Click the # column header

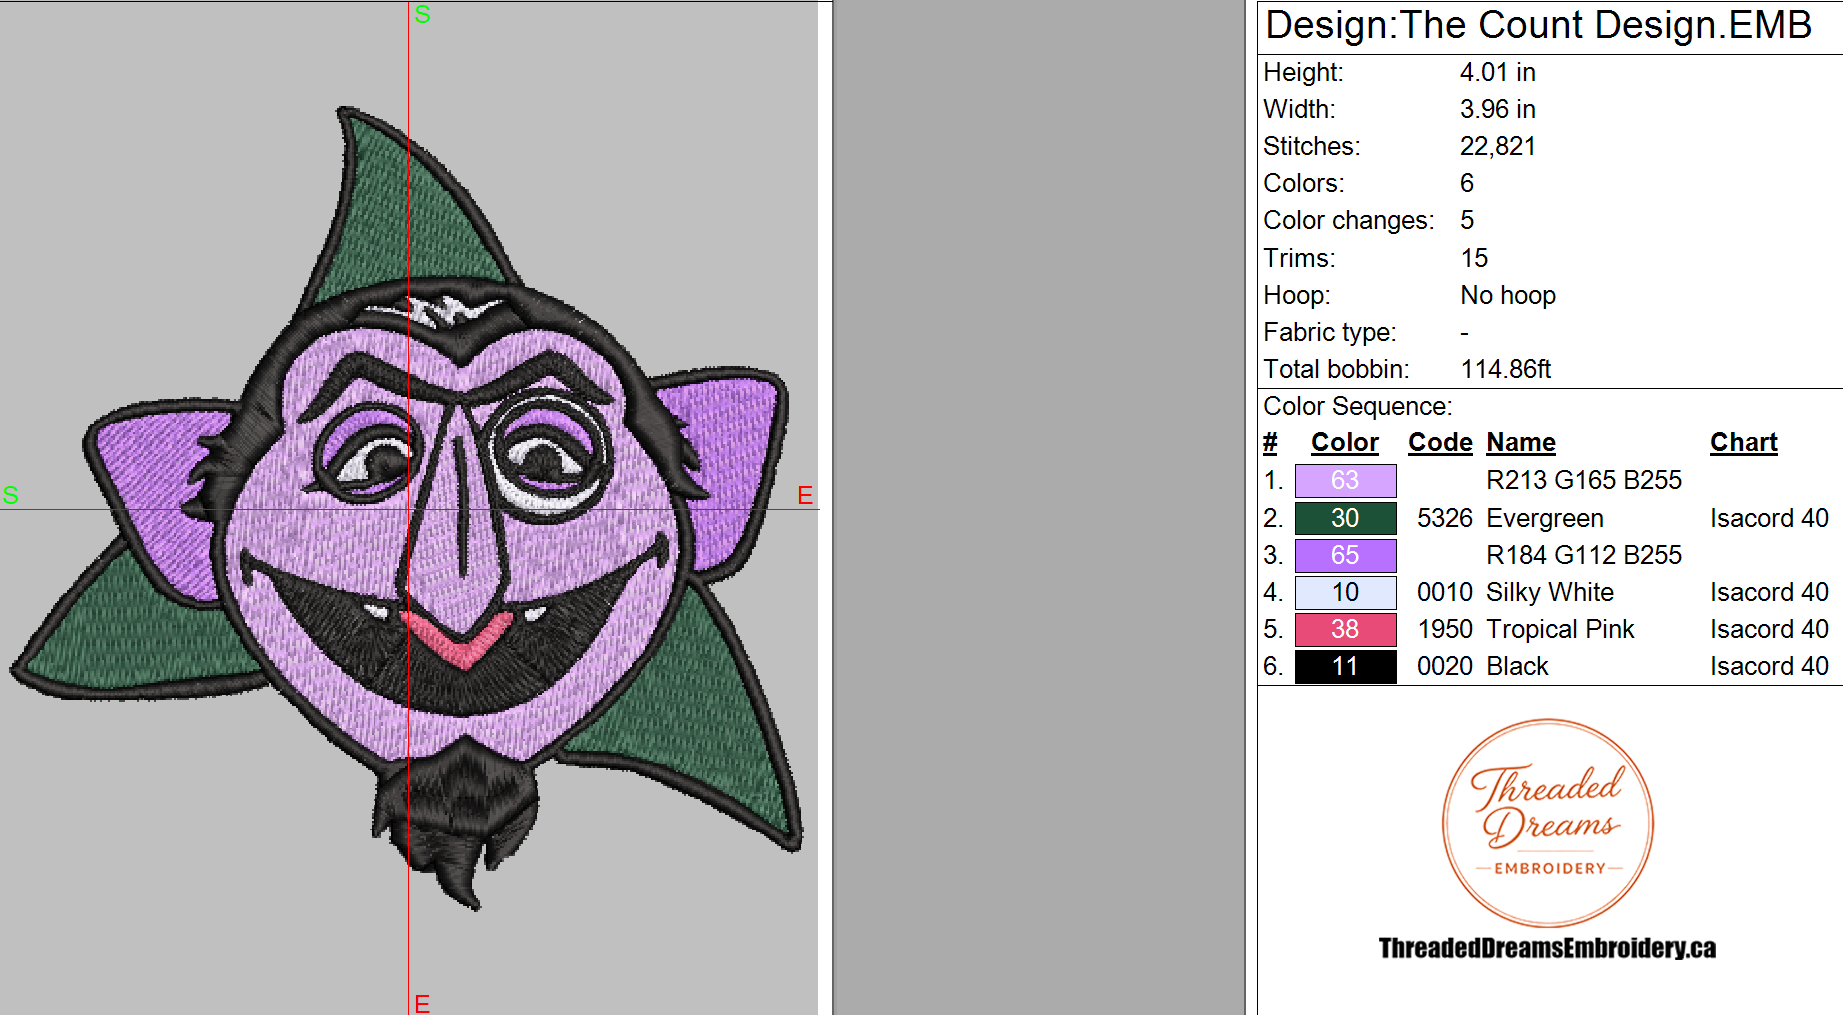(1270, 442)
